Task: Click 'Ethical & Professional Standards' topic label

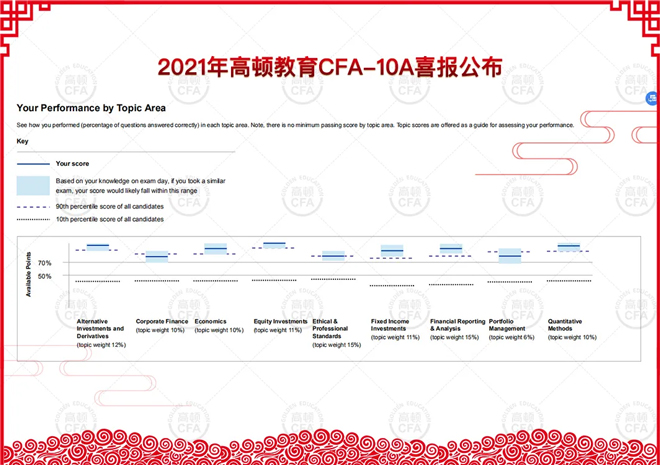Action: (x=330, y=329)
